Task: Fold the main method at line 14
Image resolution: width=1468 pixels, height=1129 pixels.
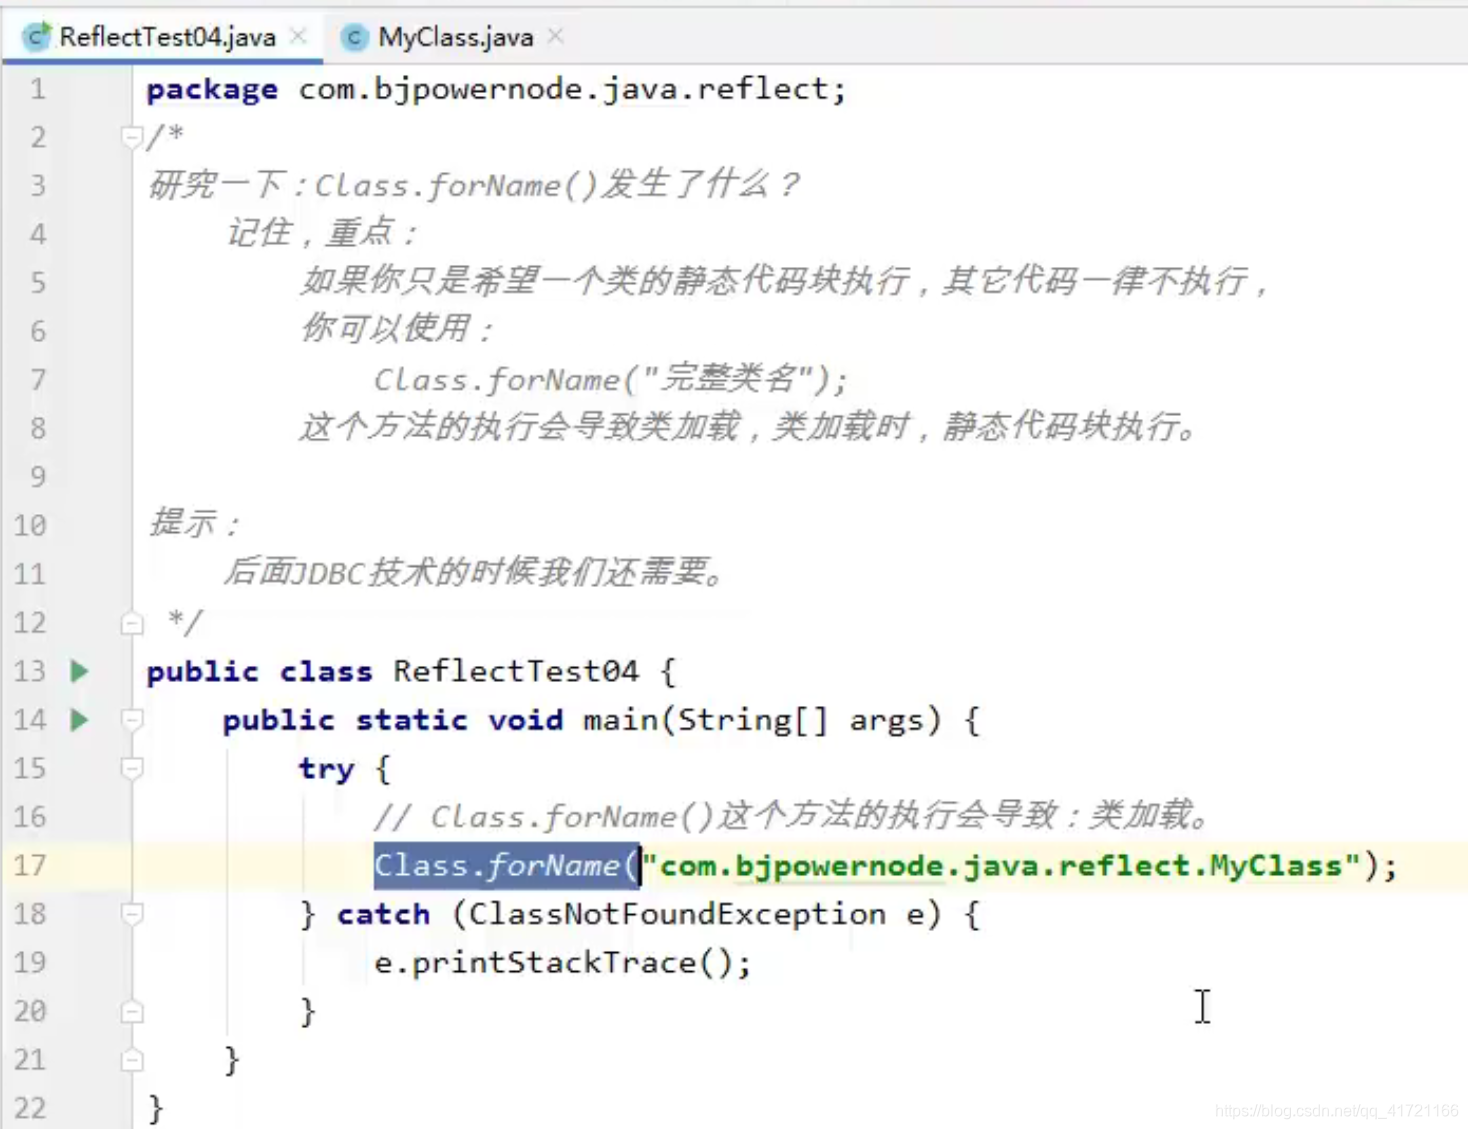Action: click(131, 719)
